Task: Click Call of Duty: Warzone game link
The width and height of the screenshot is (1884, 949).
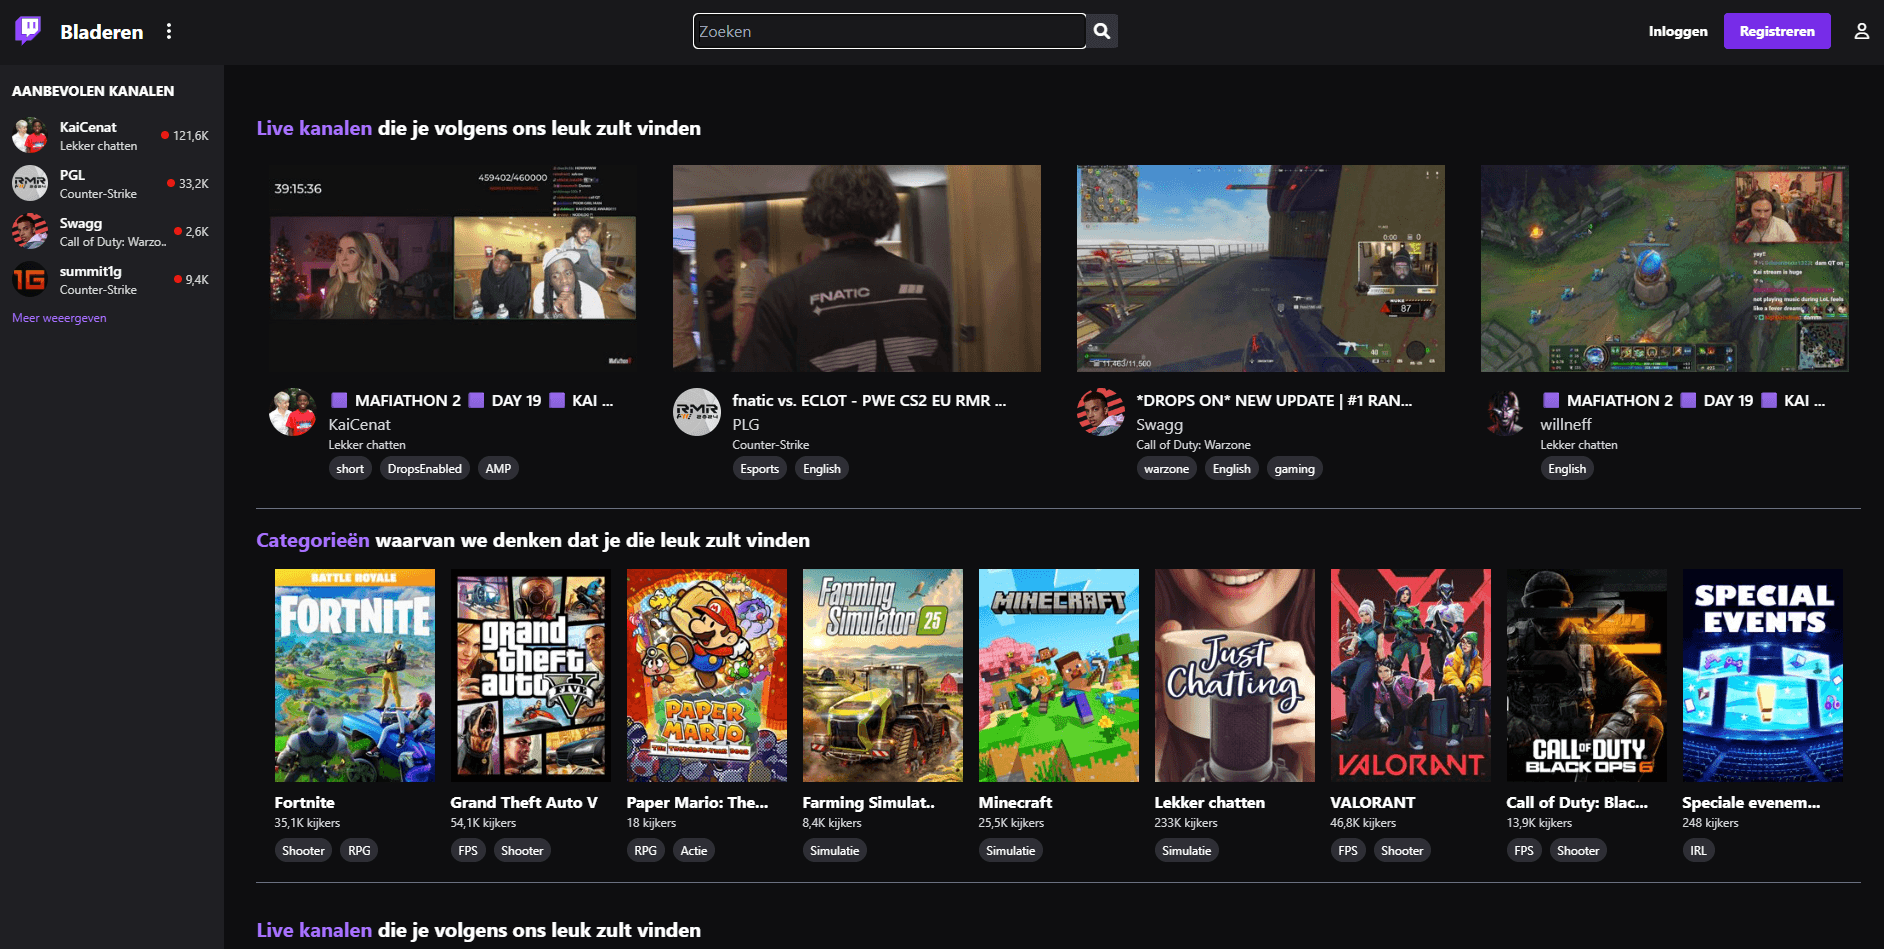Action: coord(1194,445)
